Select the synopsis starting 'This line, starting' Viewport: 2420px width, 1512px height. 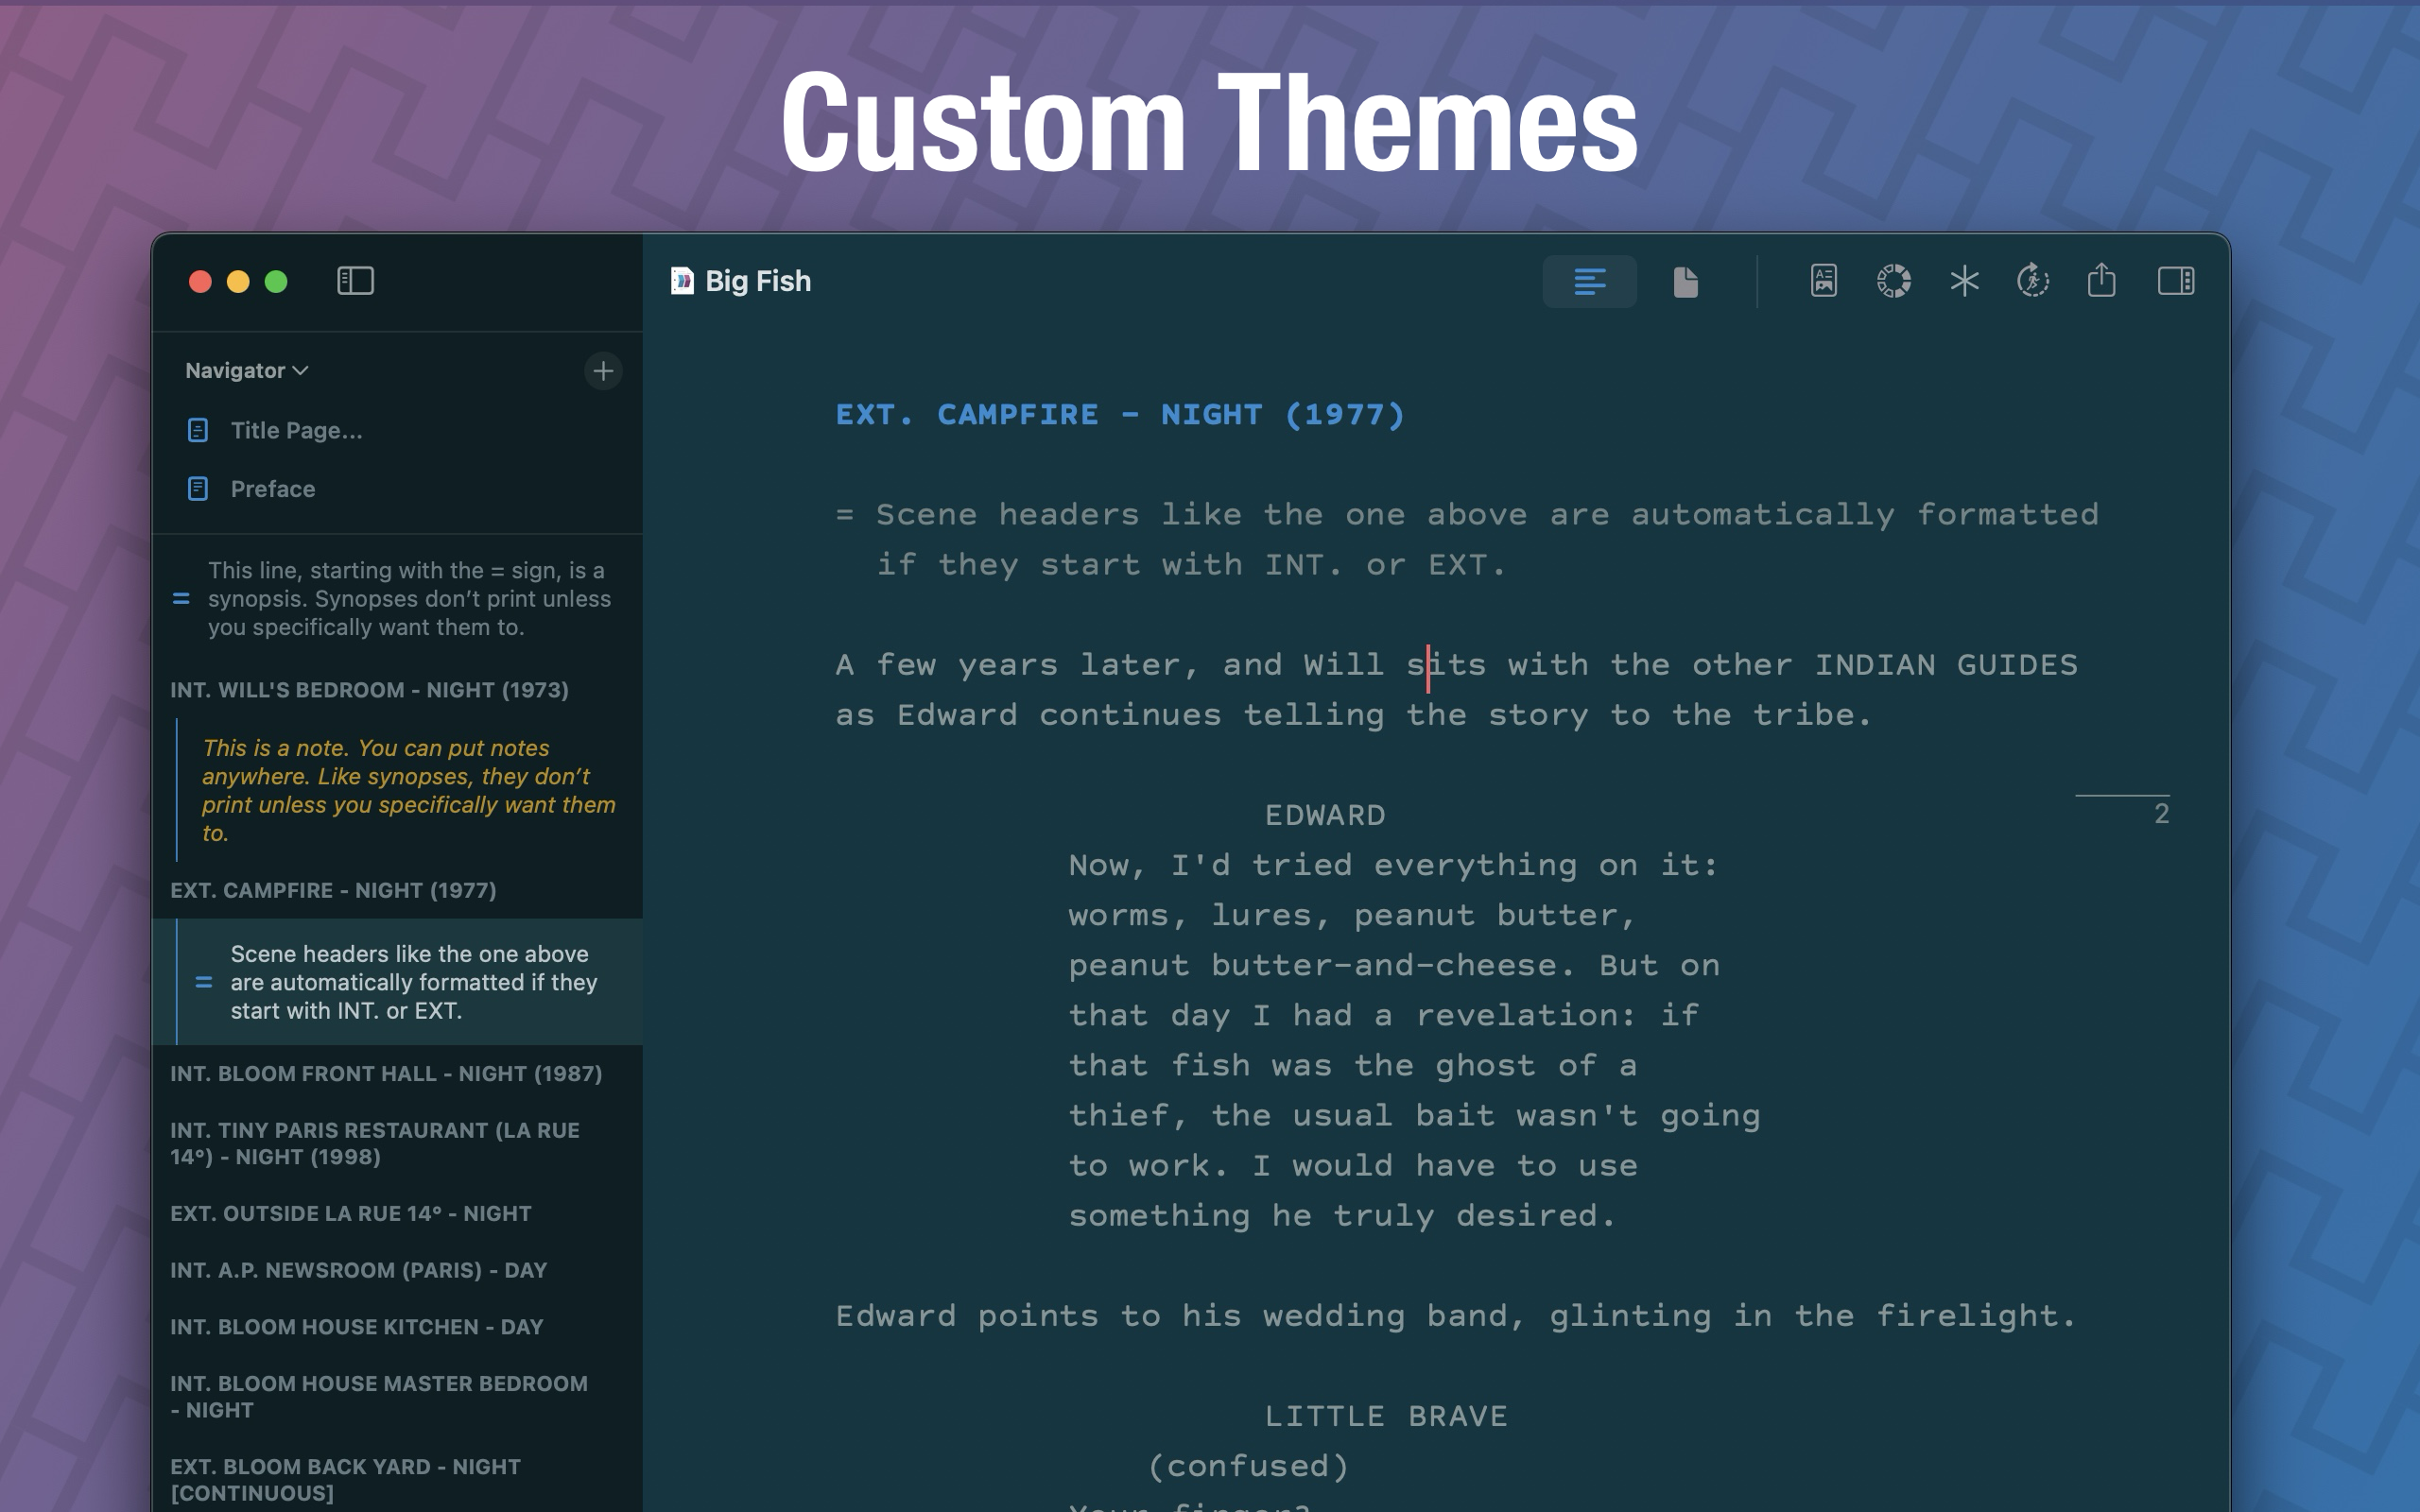click(x=410, y=598)
